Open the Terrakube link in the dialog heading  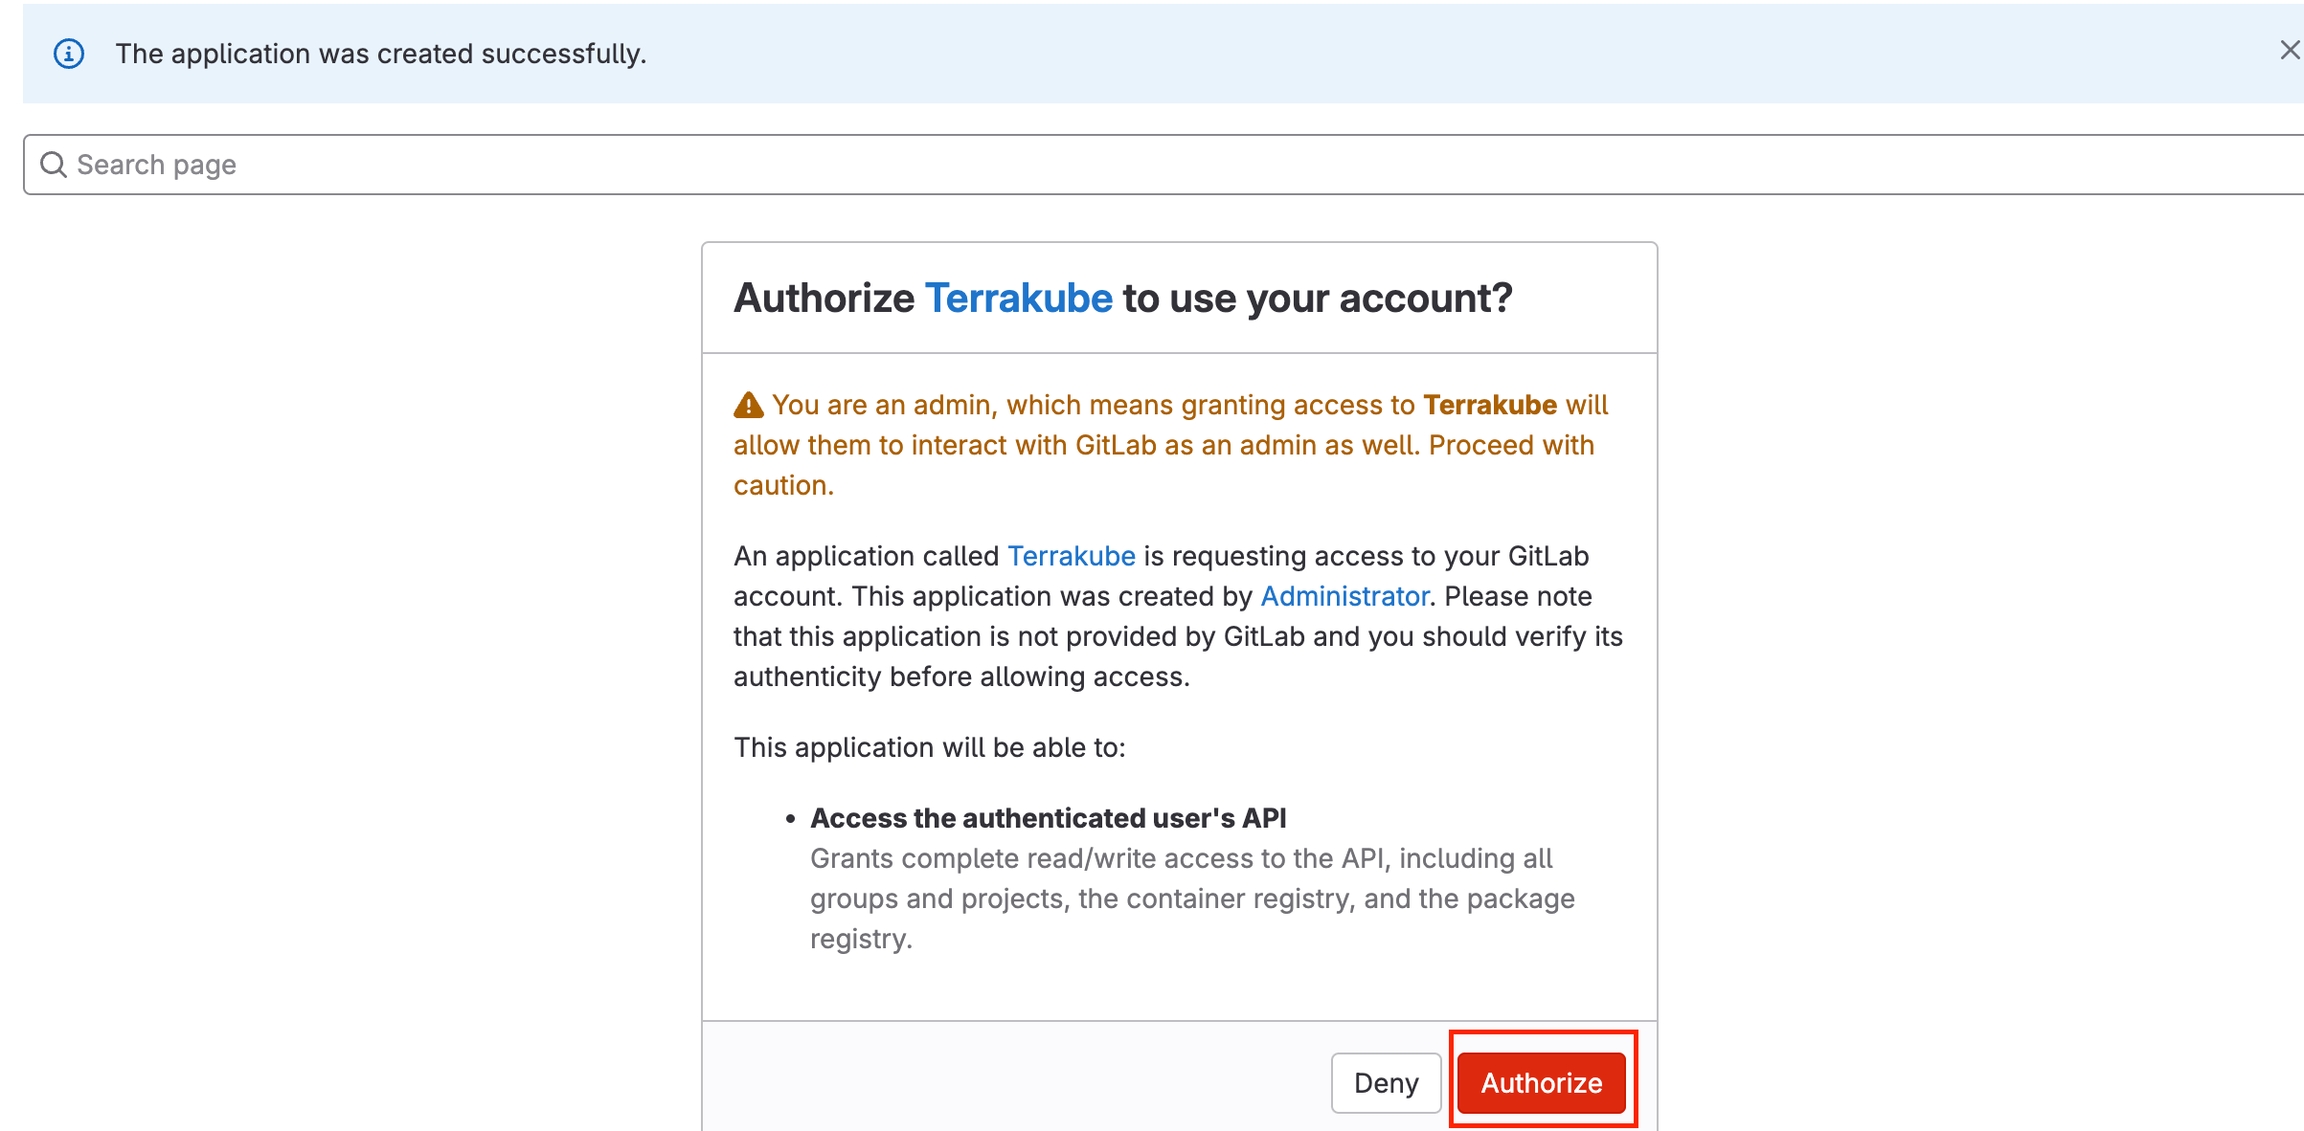coord(1018,298)
